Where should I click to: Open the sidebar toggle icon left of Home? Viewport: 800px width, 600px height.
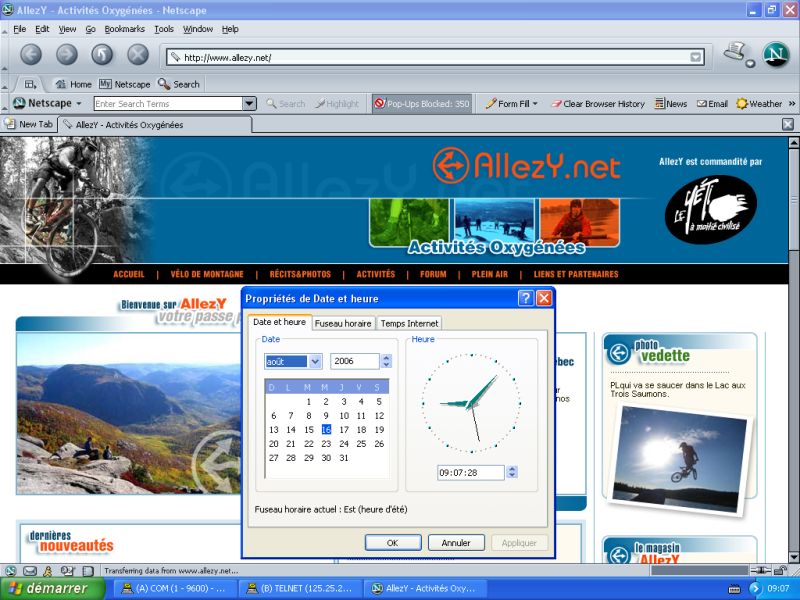[31, 84]
